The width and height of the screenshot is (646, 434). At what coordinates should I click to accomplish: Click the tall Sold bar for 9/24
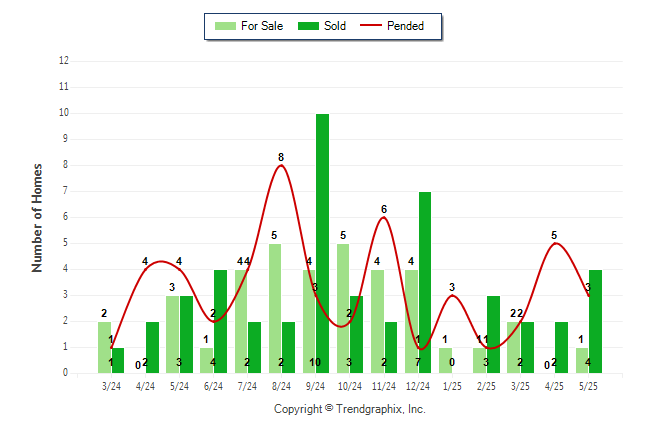tap(323, 244)
